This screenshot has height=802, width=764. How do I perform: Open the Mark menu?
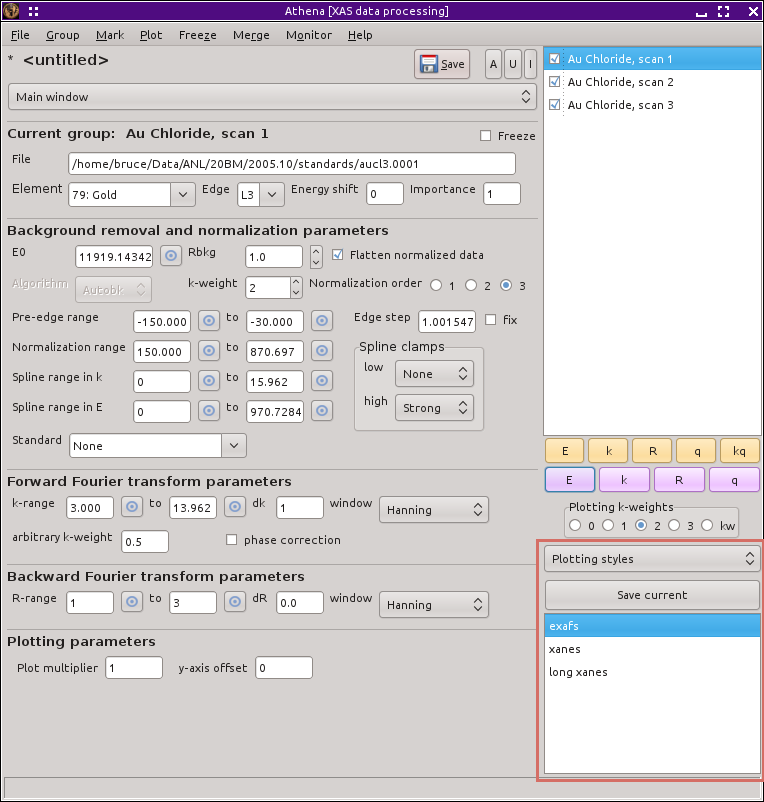(110, 35)
